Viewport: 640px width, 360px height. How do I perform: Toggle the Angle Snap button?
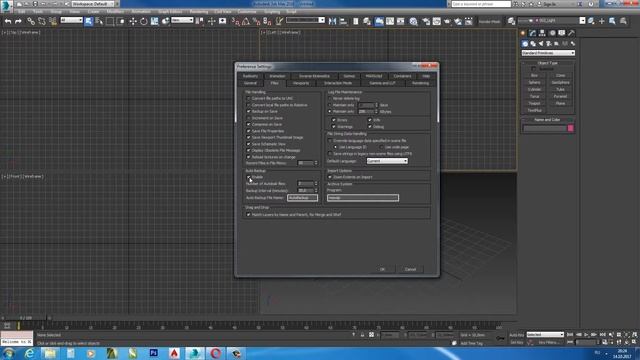click(x=246, y=21)
